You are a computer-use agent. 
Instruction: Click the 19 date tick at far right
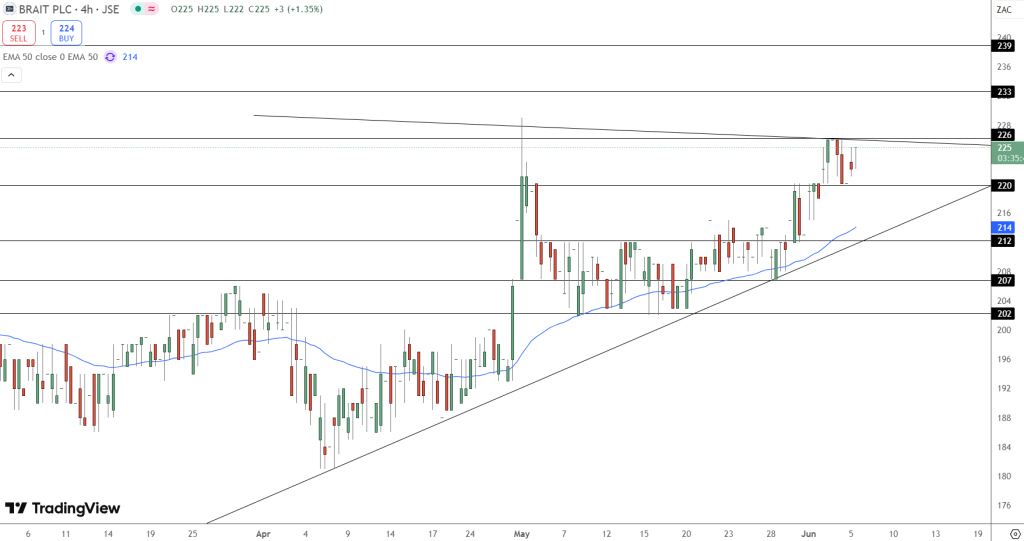point(978,534)
